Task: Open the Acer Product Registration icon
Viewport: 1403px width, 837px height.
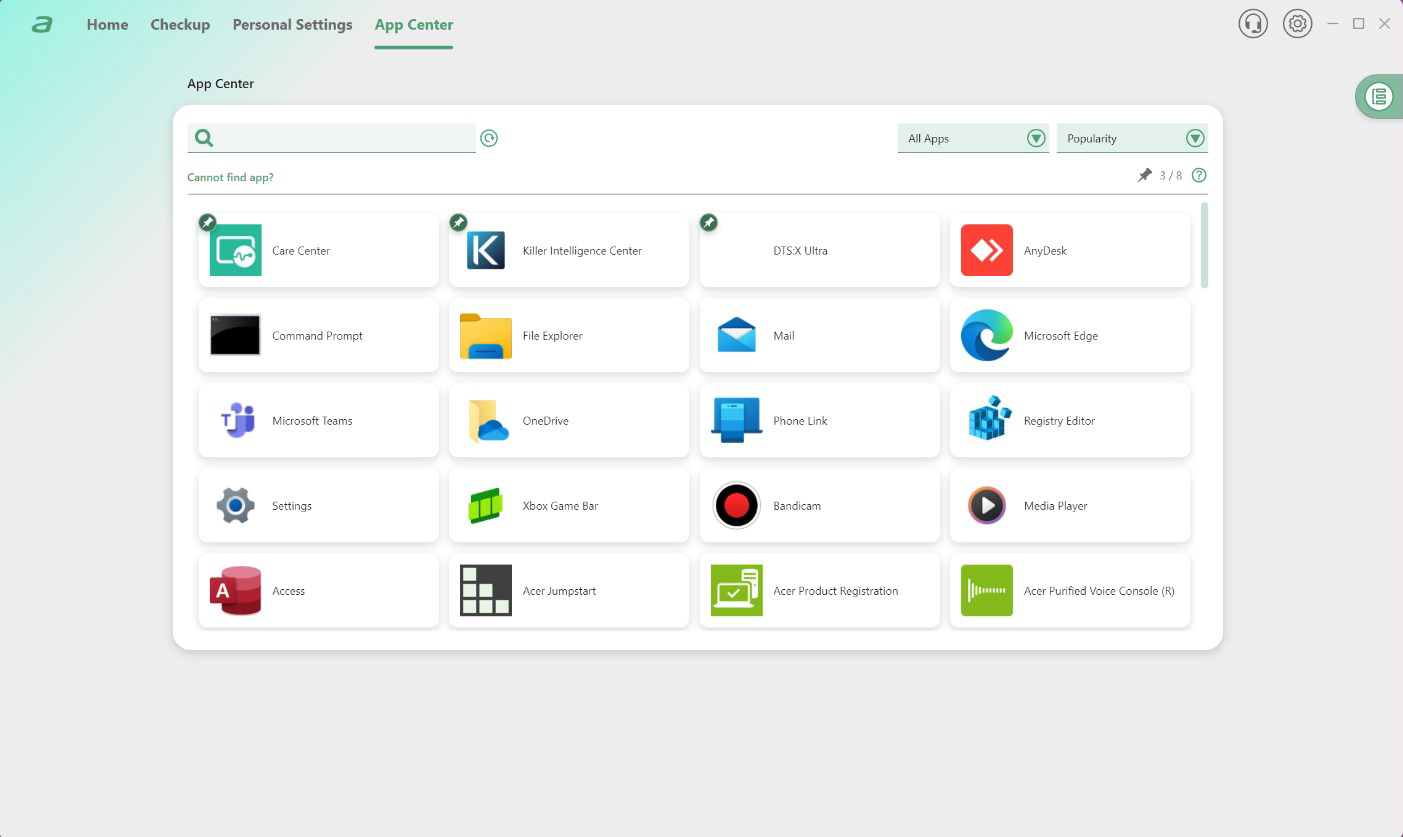Action: [x=737, y=590]
